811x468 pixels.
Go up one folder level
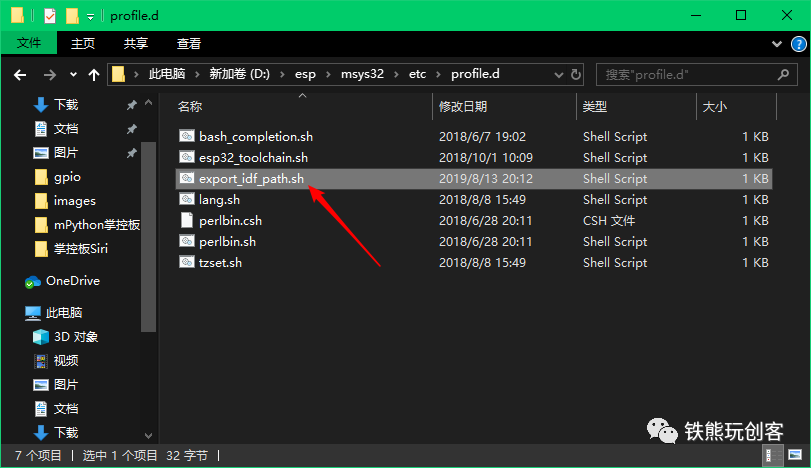94,75
